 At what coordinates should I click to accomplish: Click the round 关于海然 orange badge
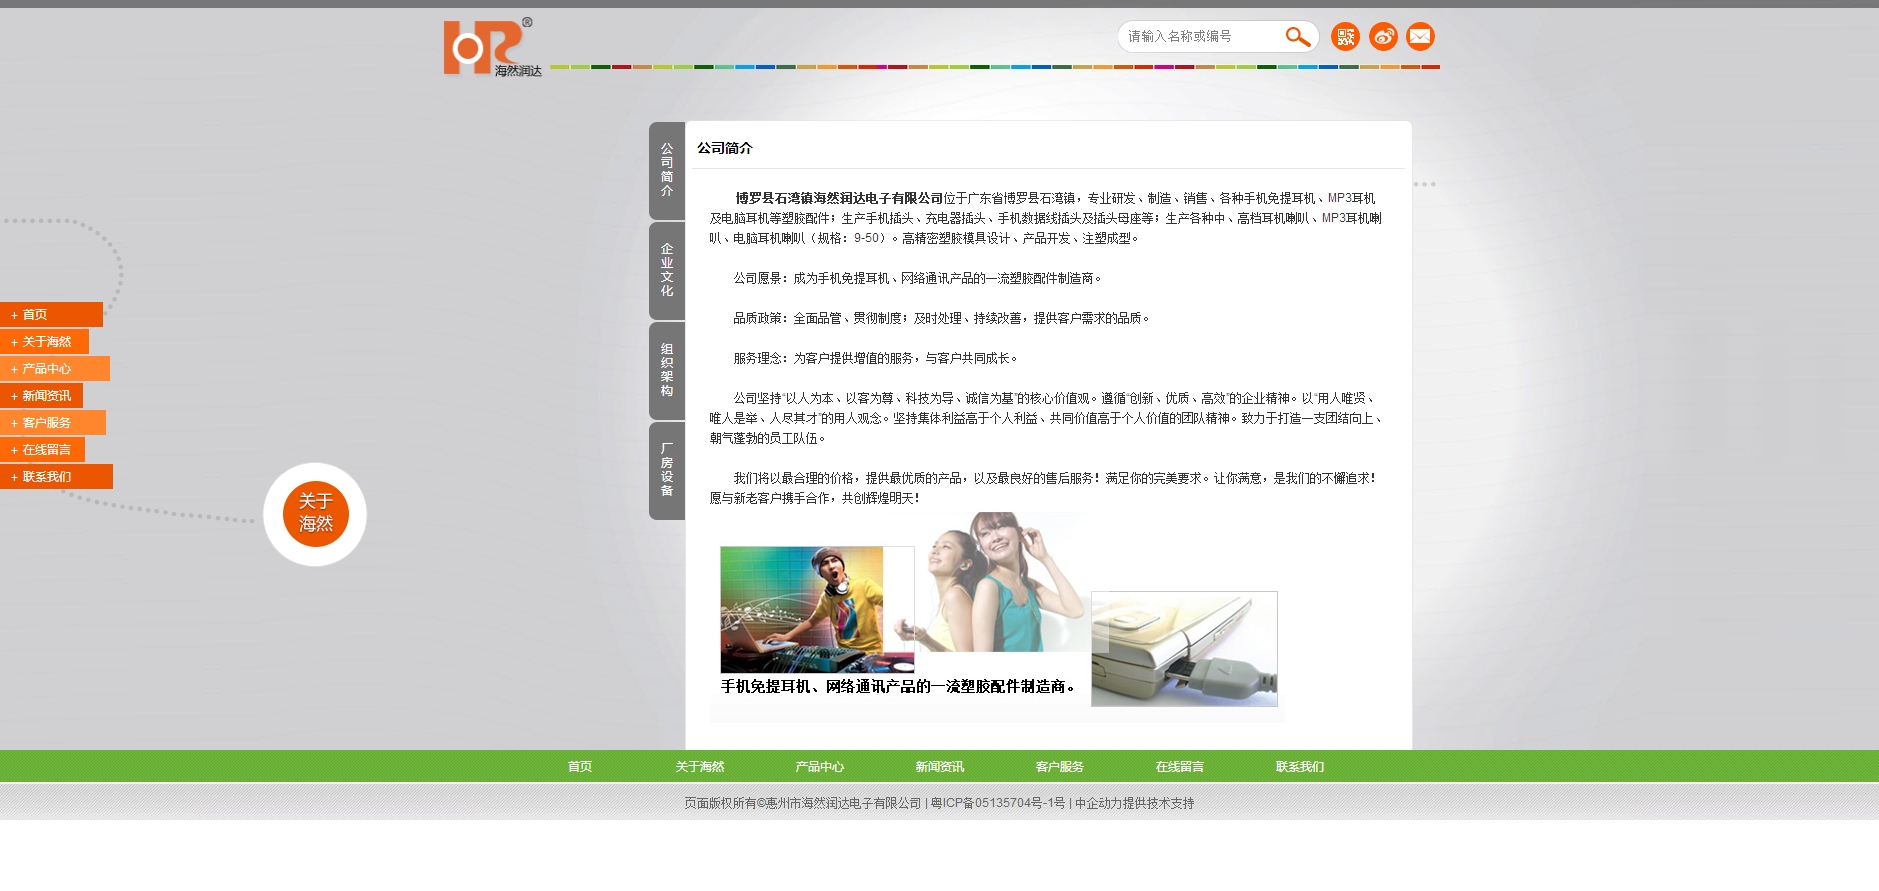315,514
